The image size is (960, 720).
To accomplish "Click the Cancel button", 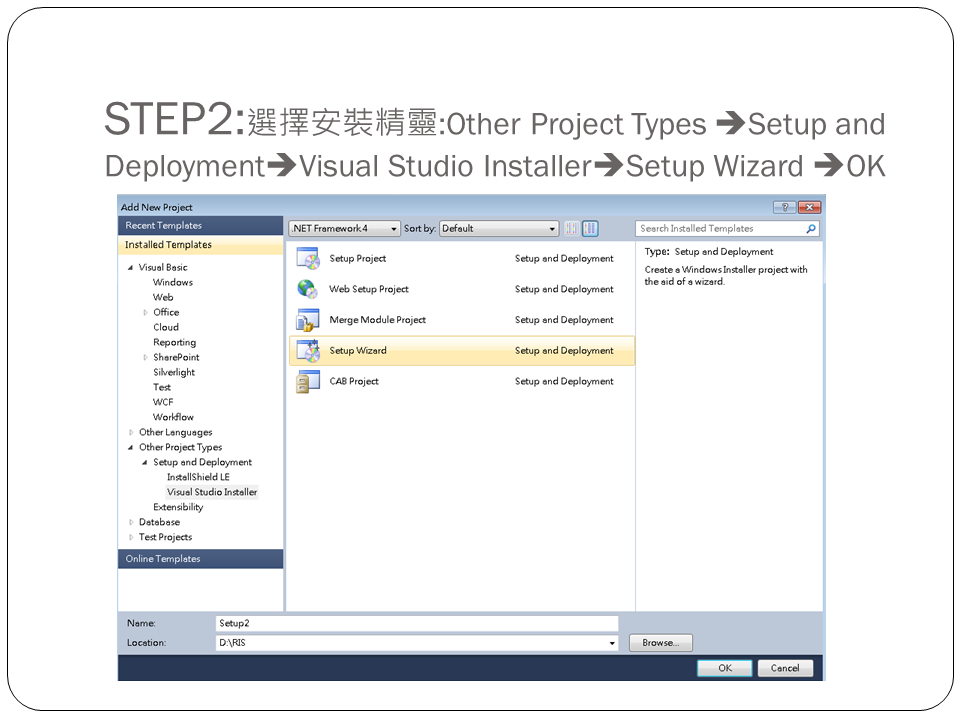I will pyautogui.click(x=785, y=668).
